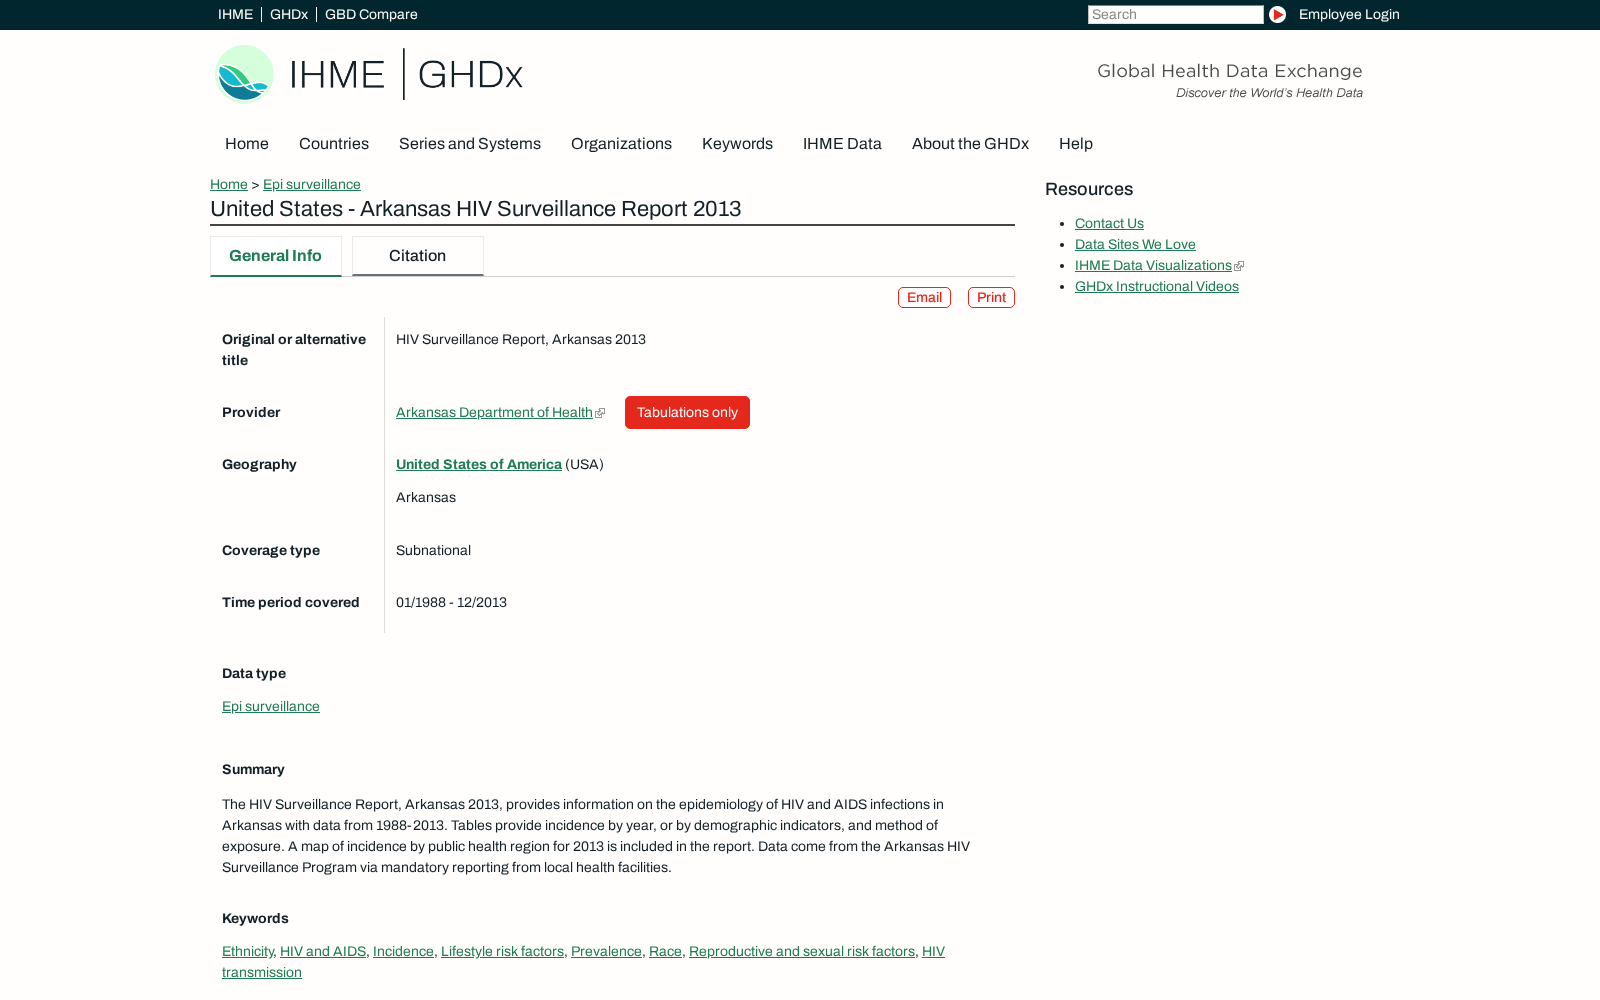The height and width of the screenshot is (1000, 1600).
Task: Click external link icon after IHME Data Visualizations
Action: 1239,266
